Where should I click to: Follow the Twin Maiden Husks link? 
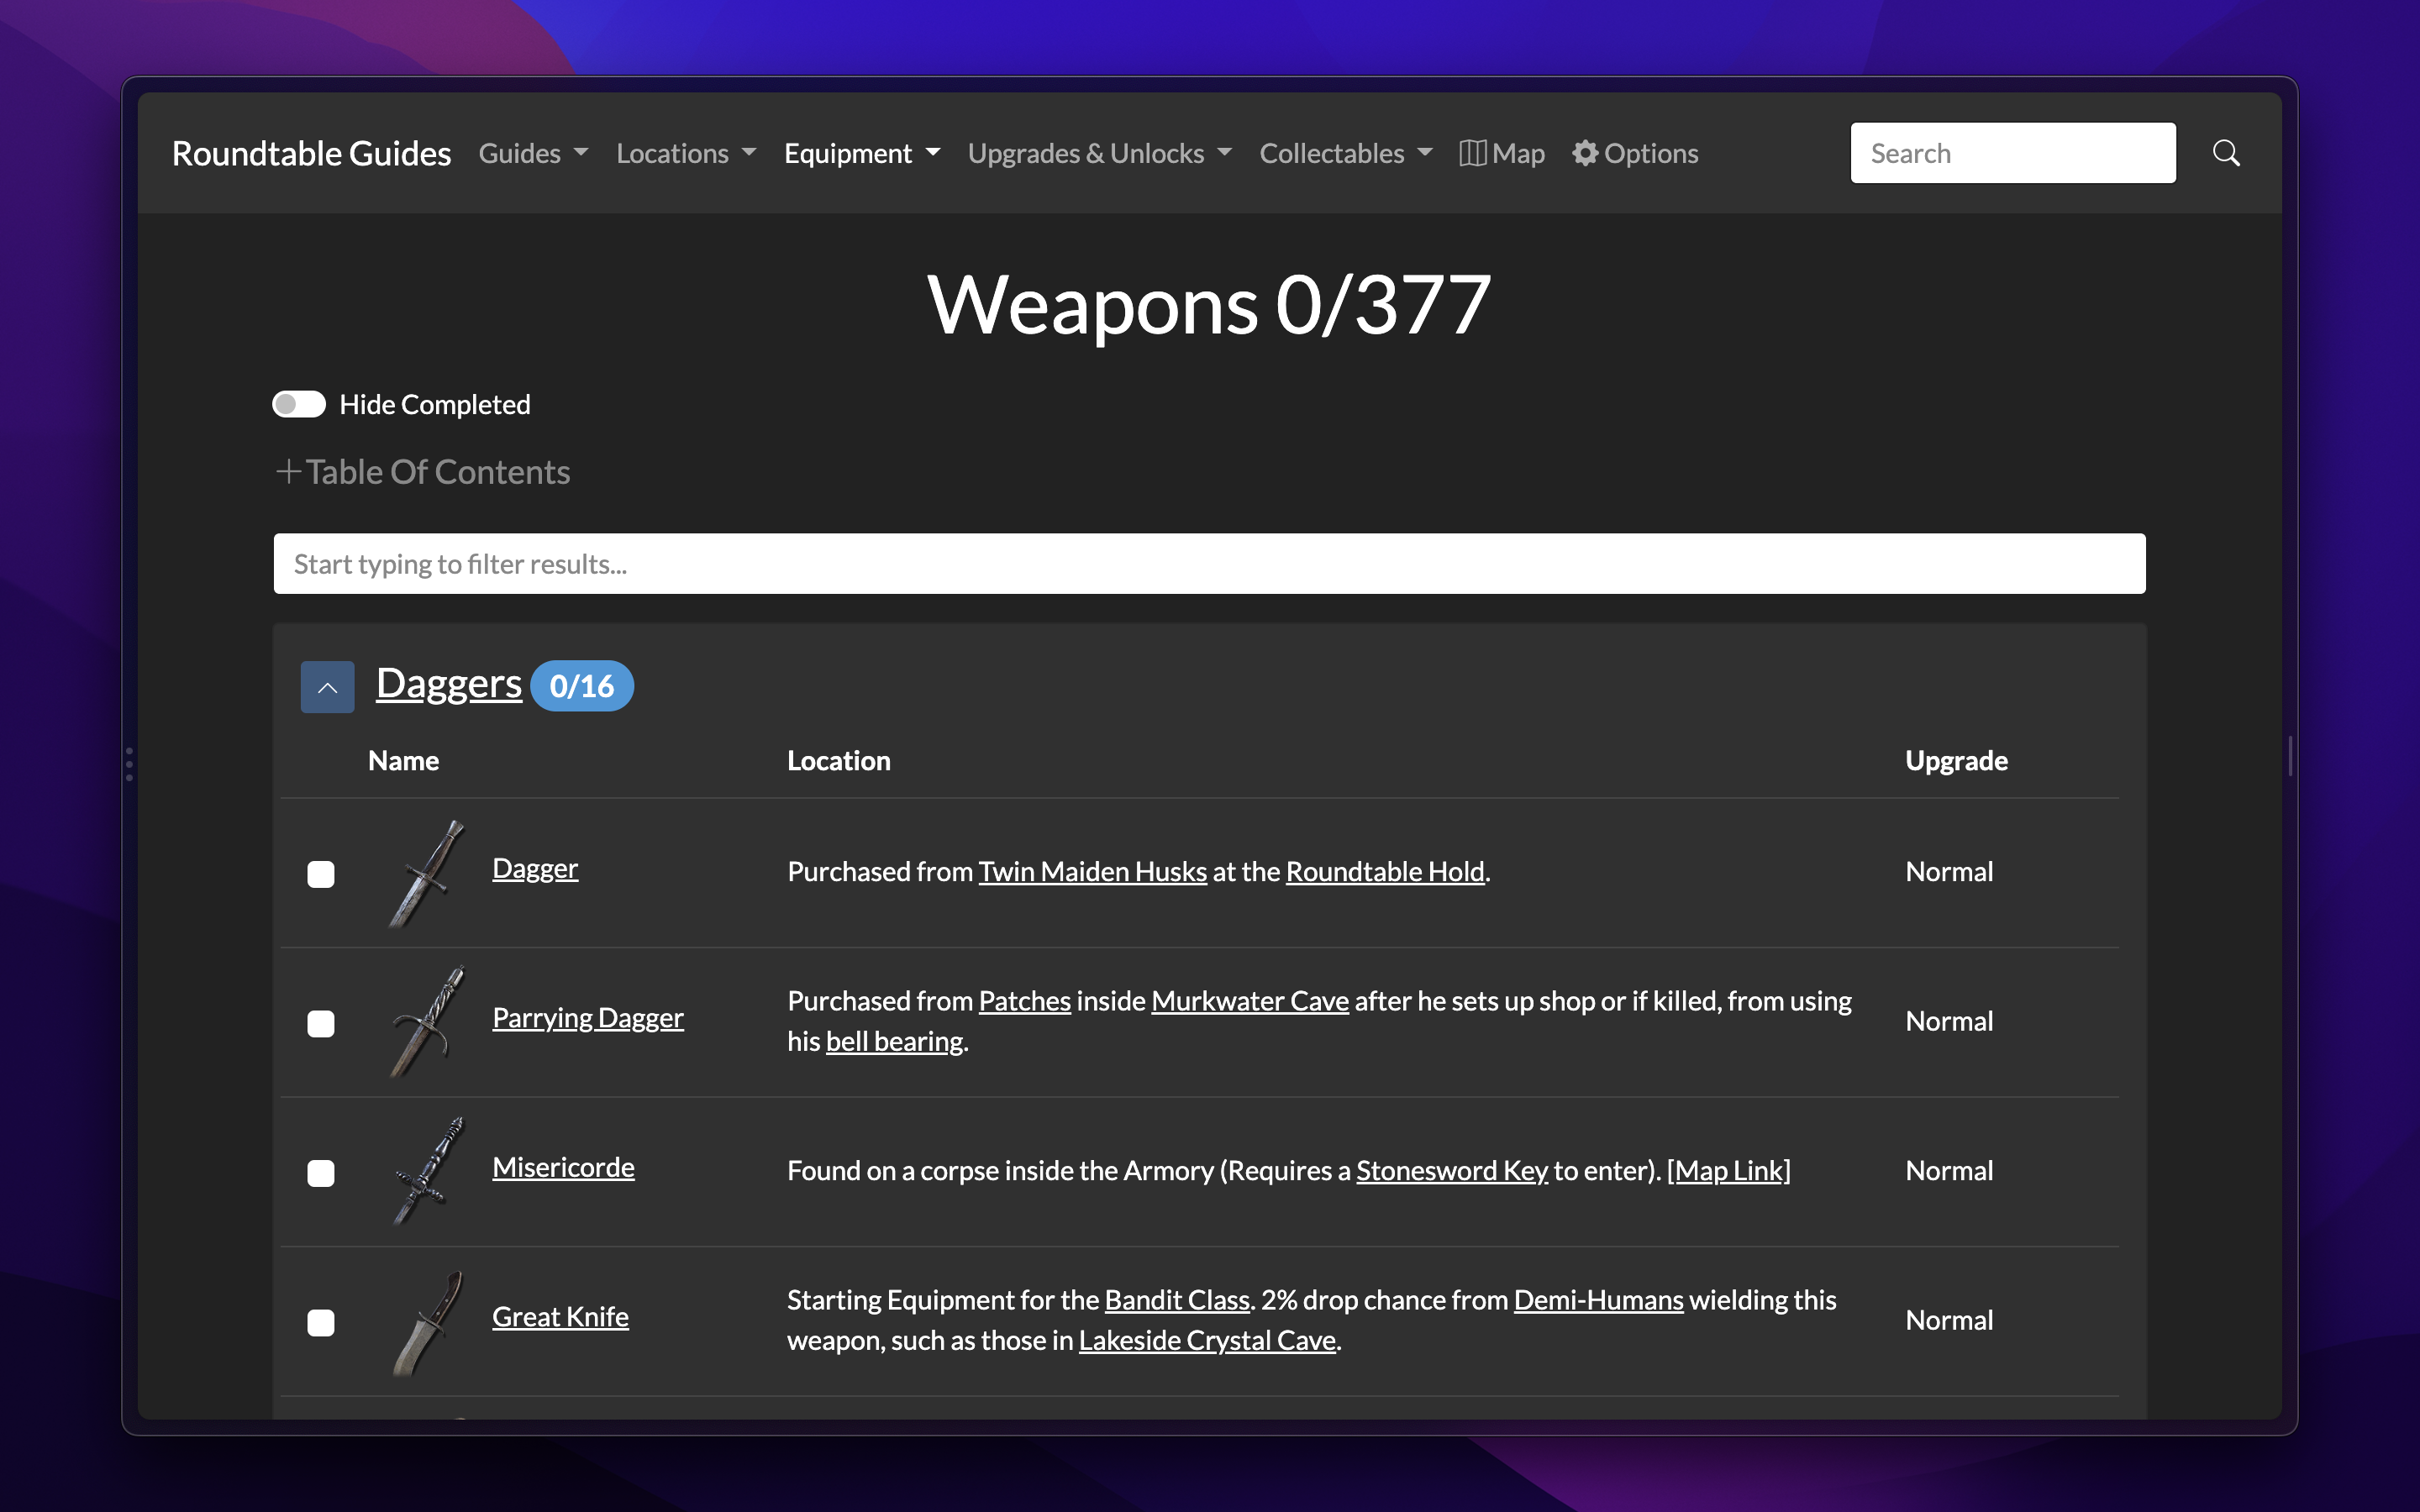(x=1092, y=871)
